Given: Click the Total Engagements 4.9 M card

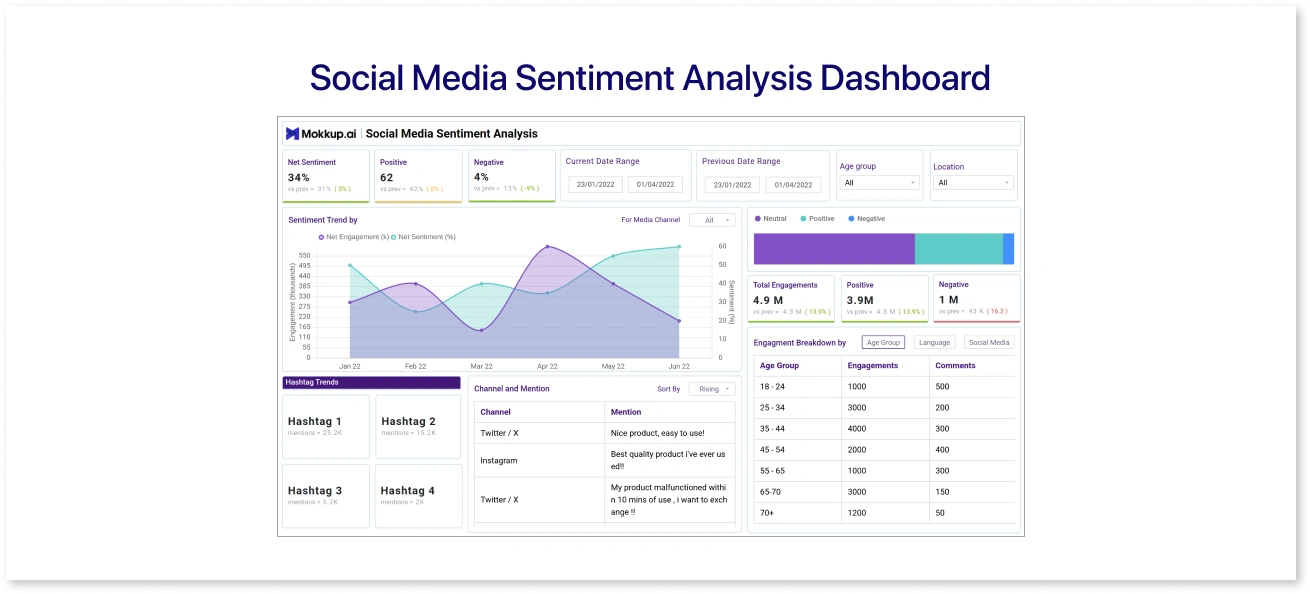Looking at the screenshot, I should tap(791, 299).
